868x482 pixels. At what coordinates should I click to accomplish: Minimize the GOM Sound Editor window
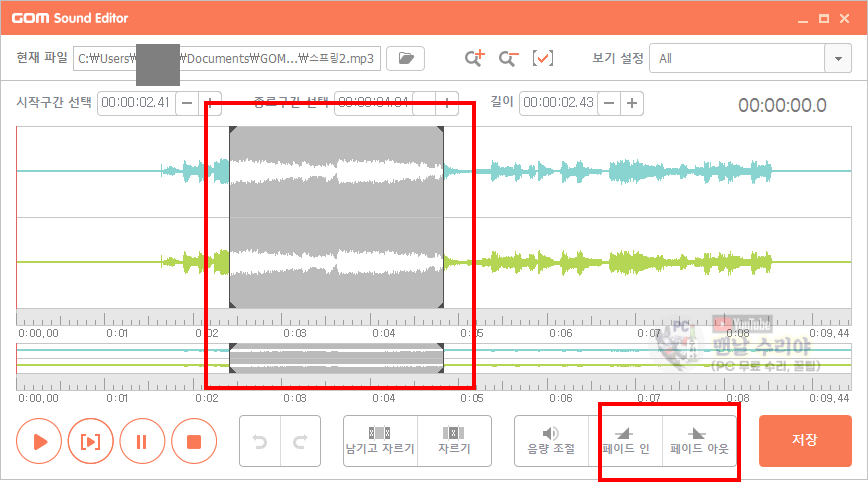coord(803,19)
